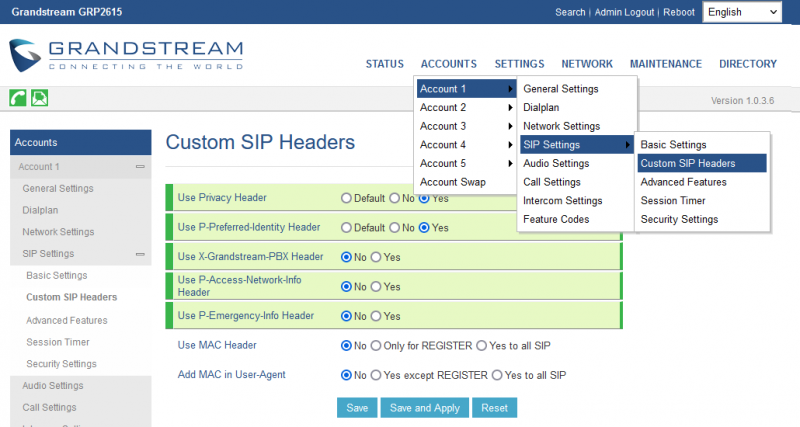
Task: Select Yes except REGISTER for MAC in User-Agent
Action: (376, 375)
